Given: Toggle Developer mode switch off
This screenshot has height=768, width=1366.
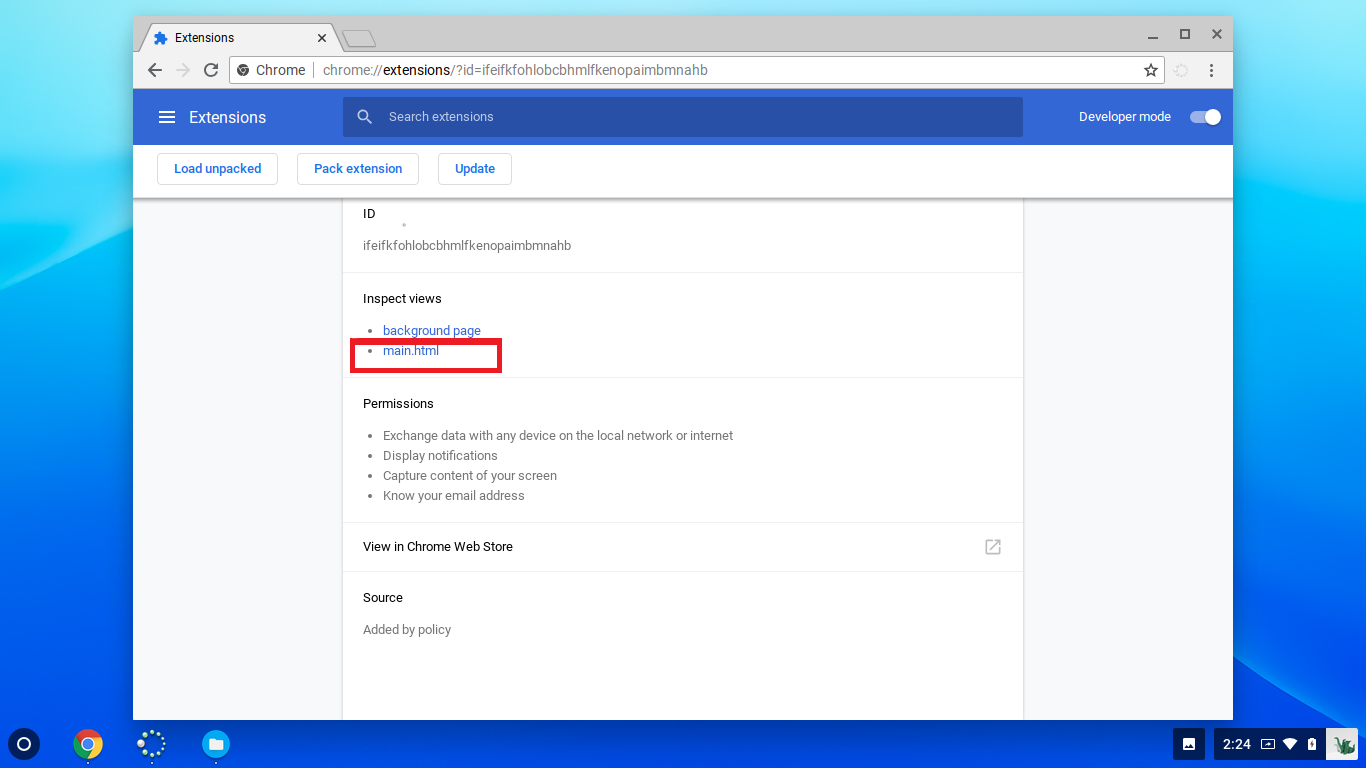Looking at the screenshot, I should pos(1205,117).
